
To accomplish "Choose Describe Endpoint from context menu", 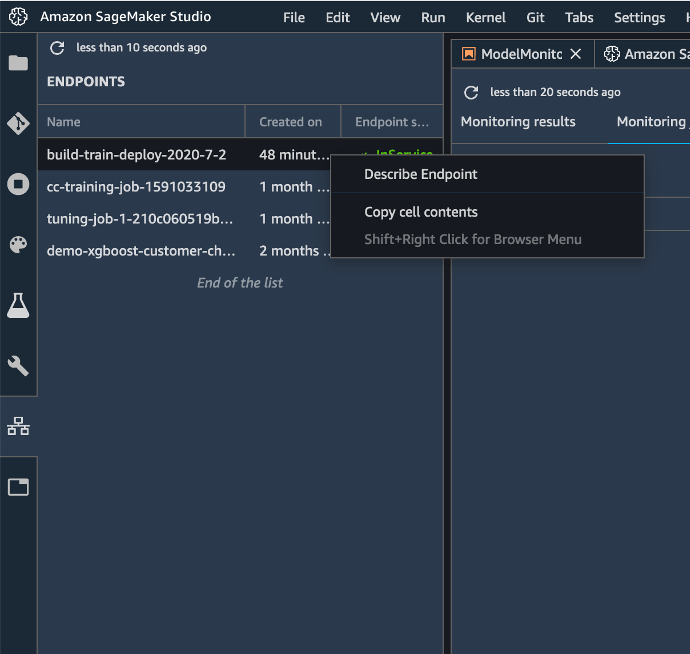I will click(420, 174).
